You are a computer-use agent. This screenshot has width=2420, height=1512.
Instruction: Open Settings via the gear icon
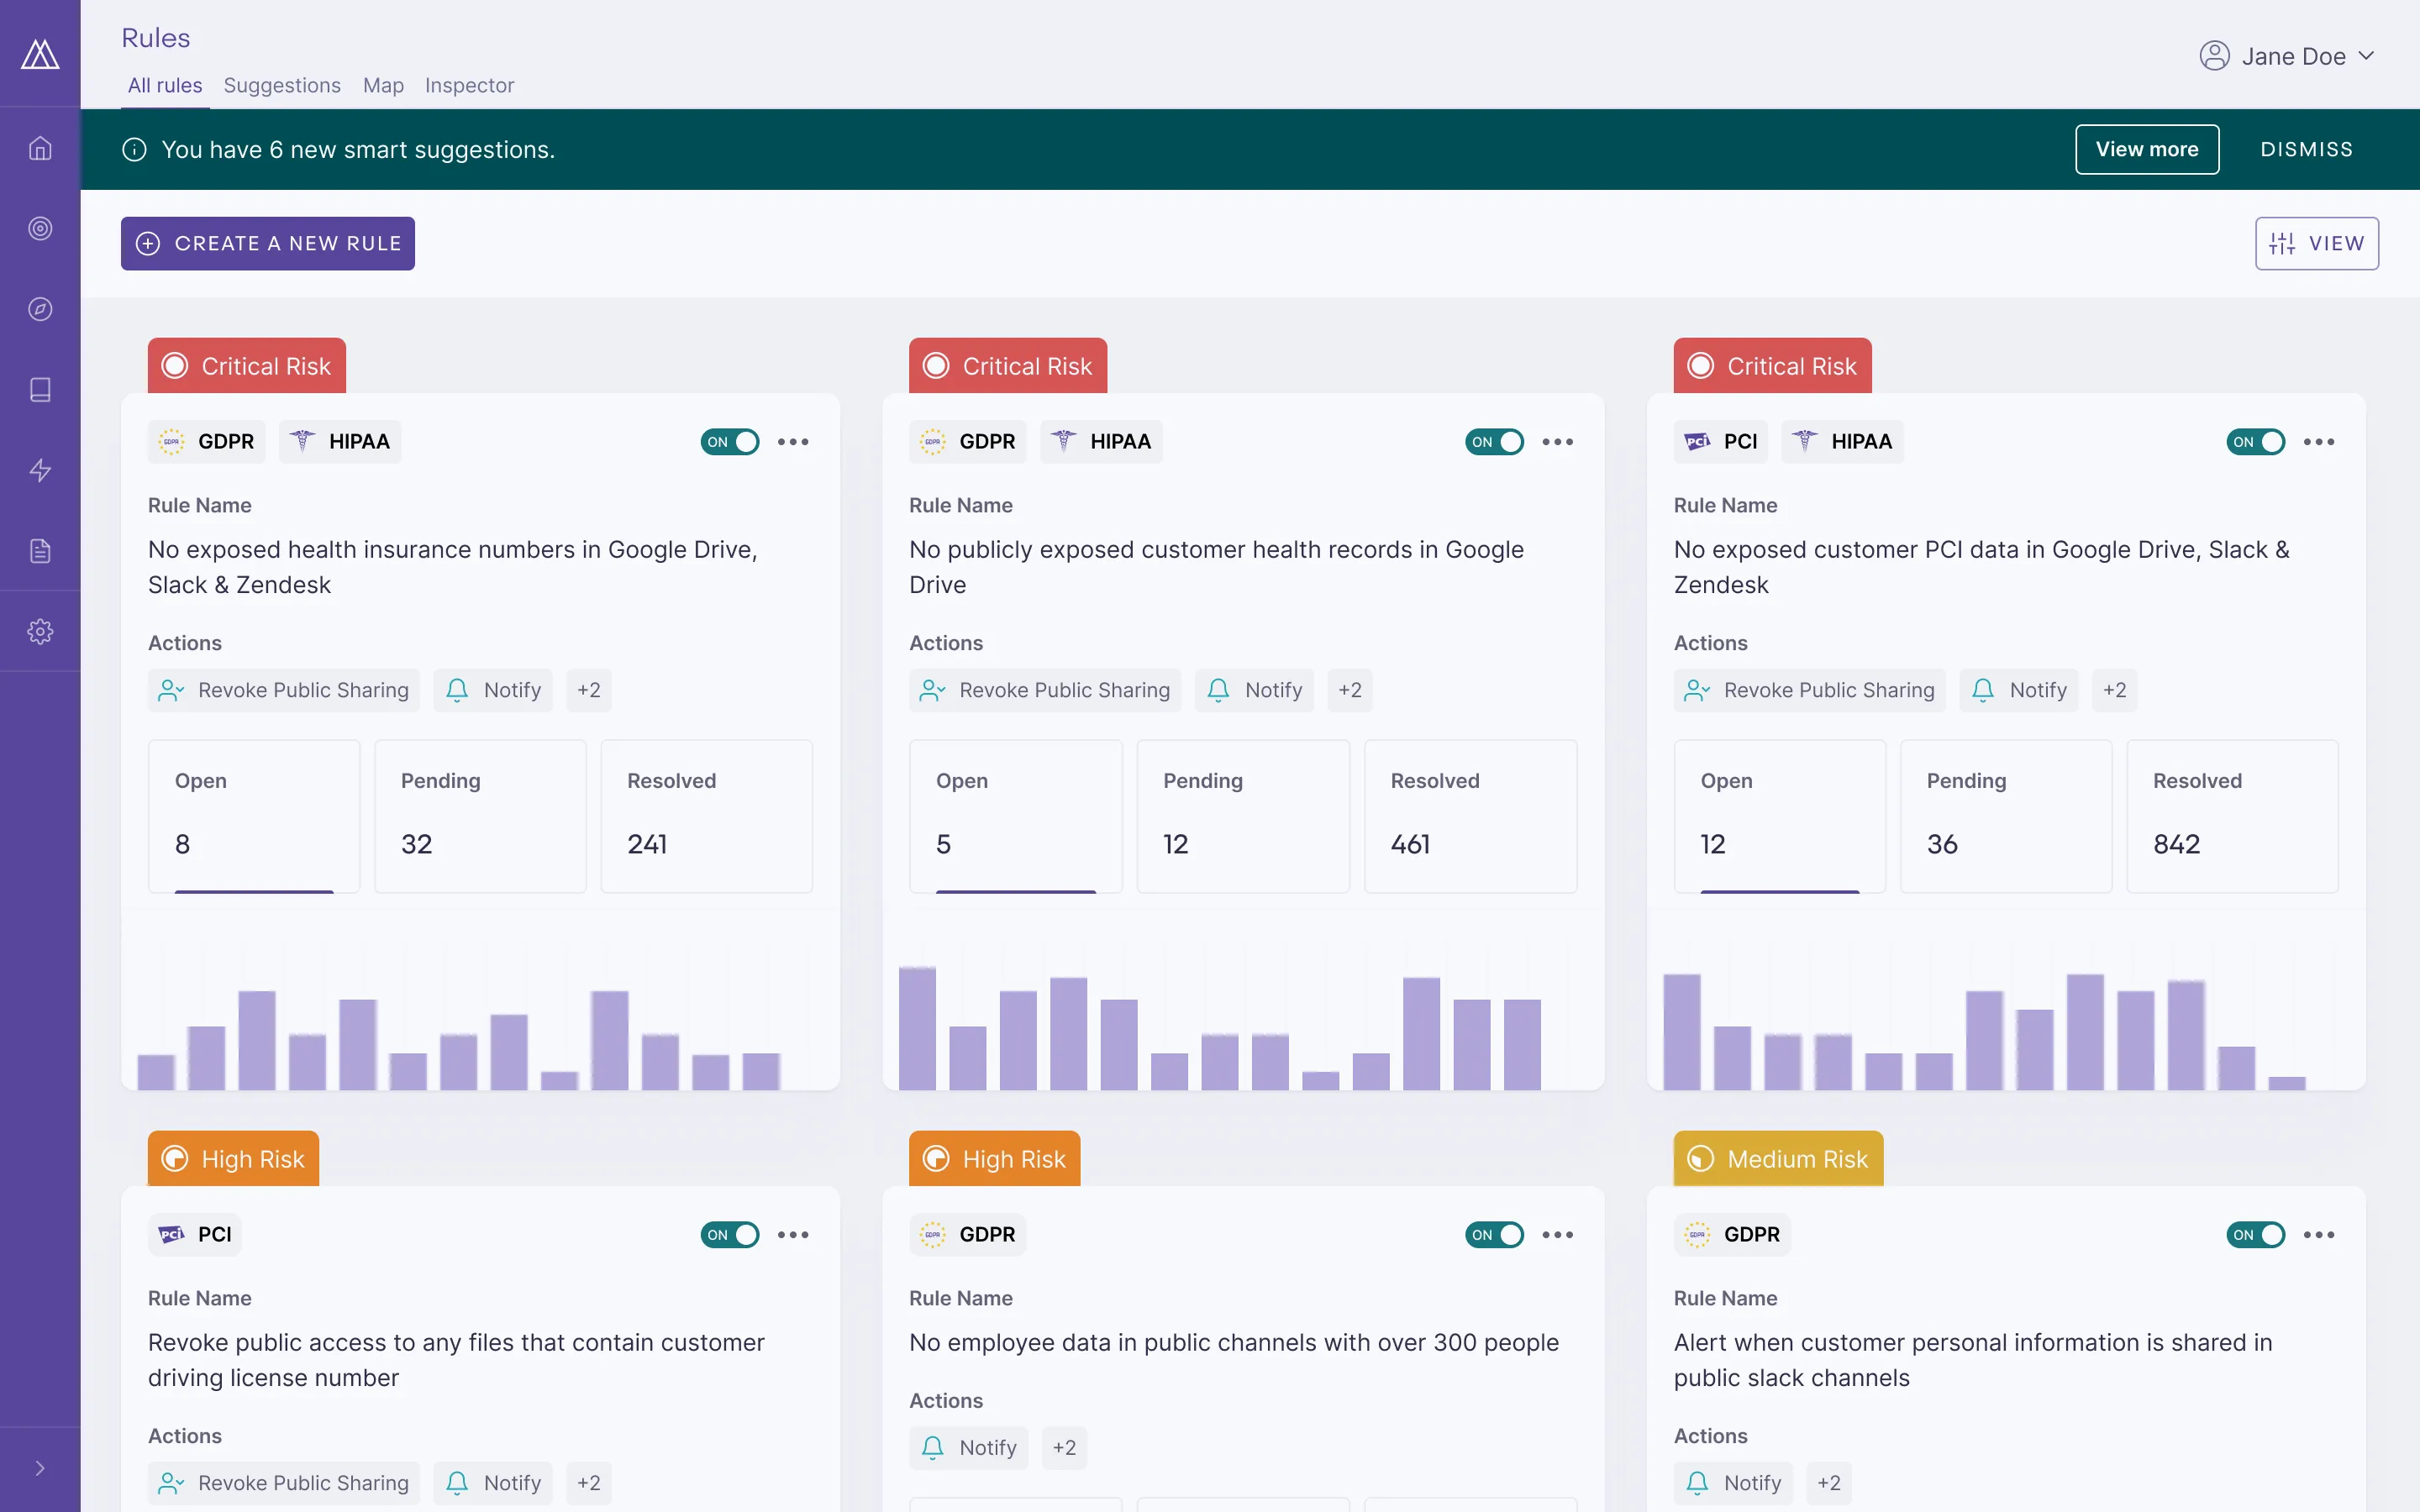(x=40, y=631)
